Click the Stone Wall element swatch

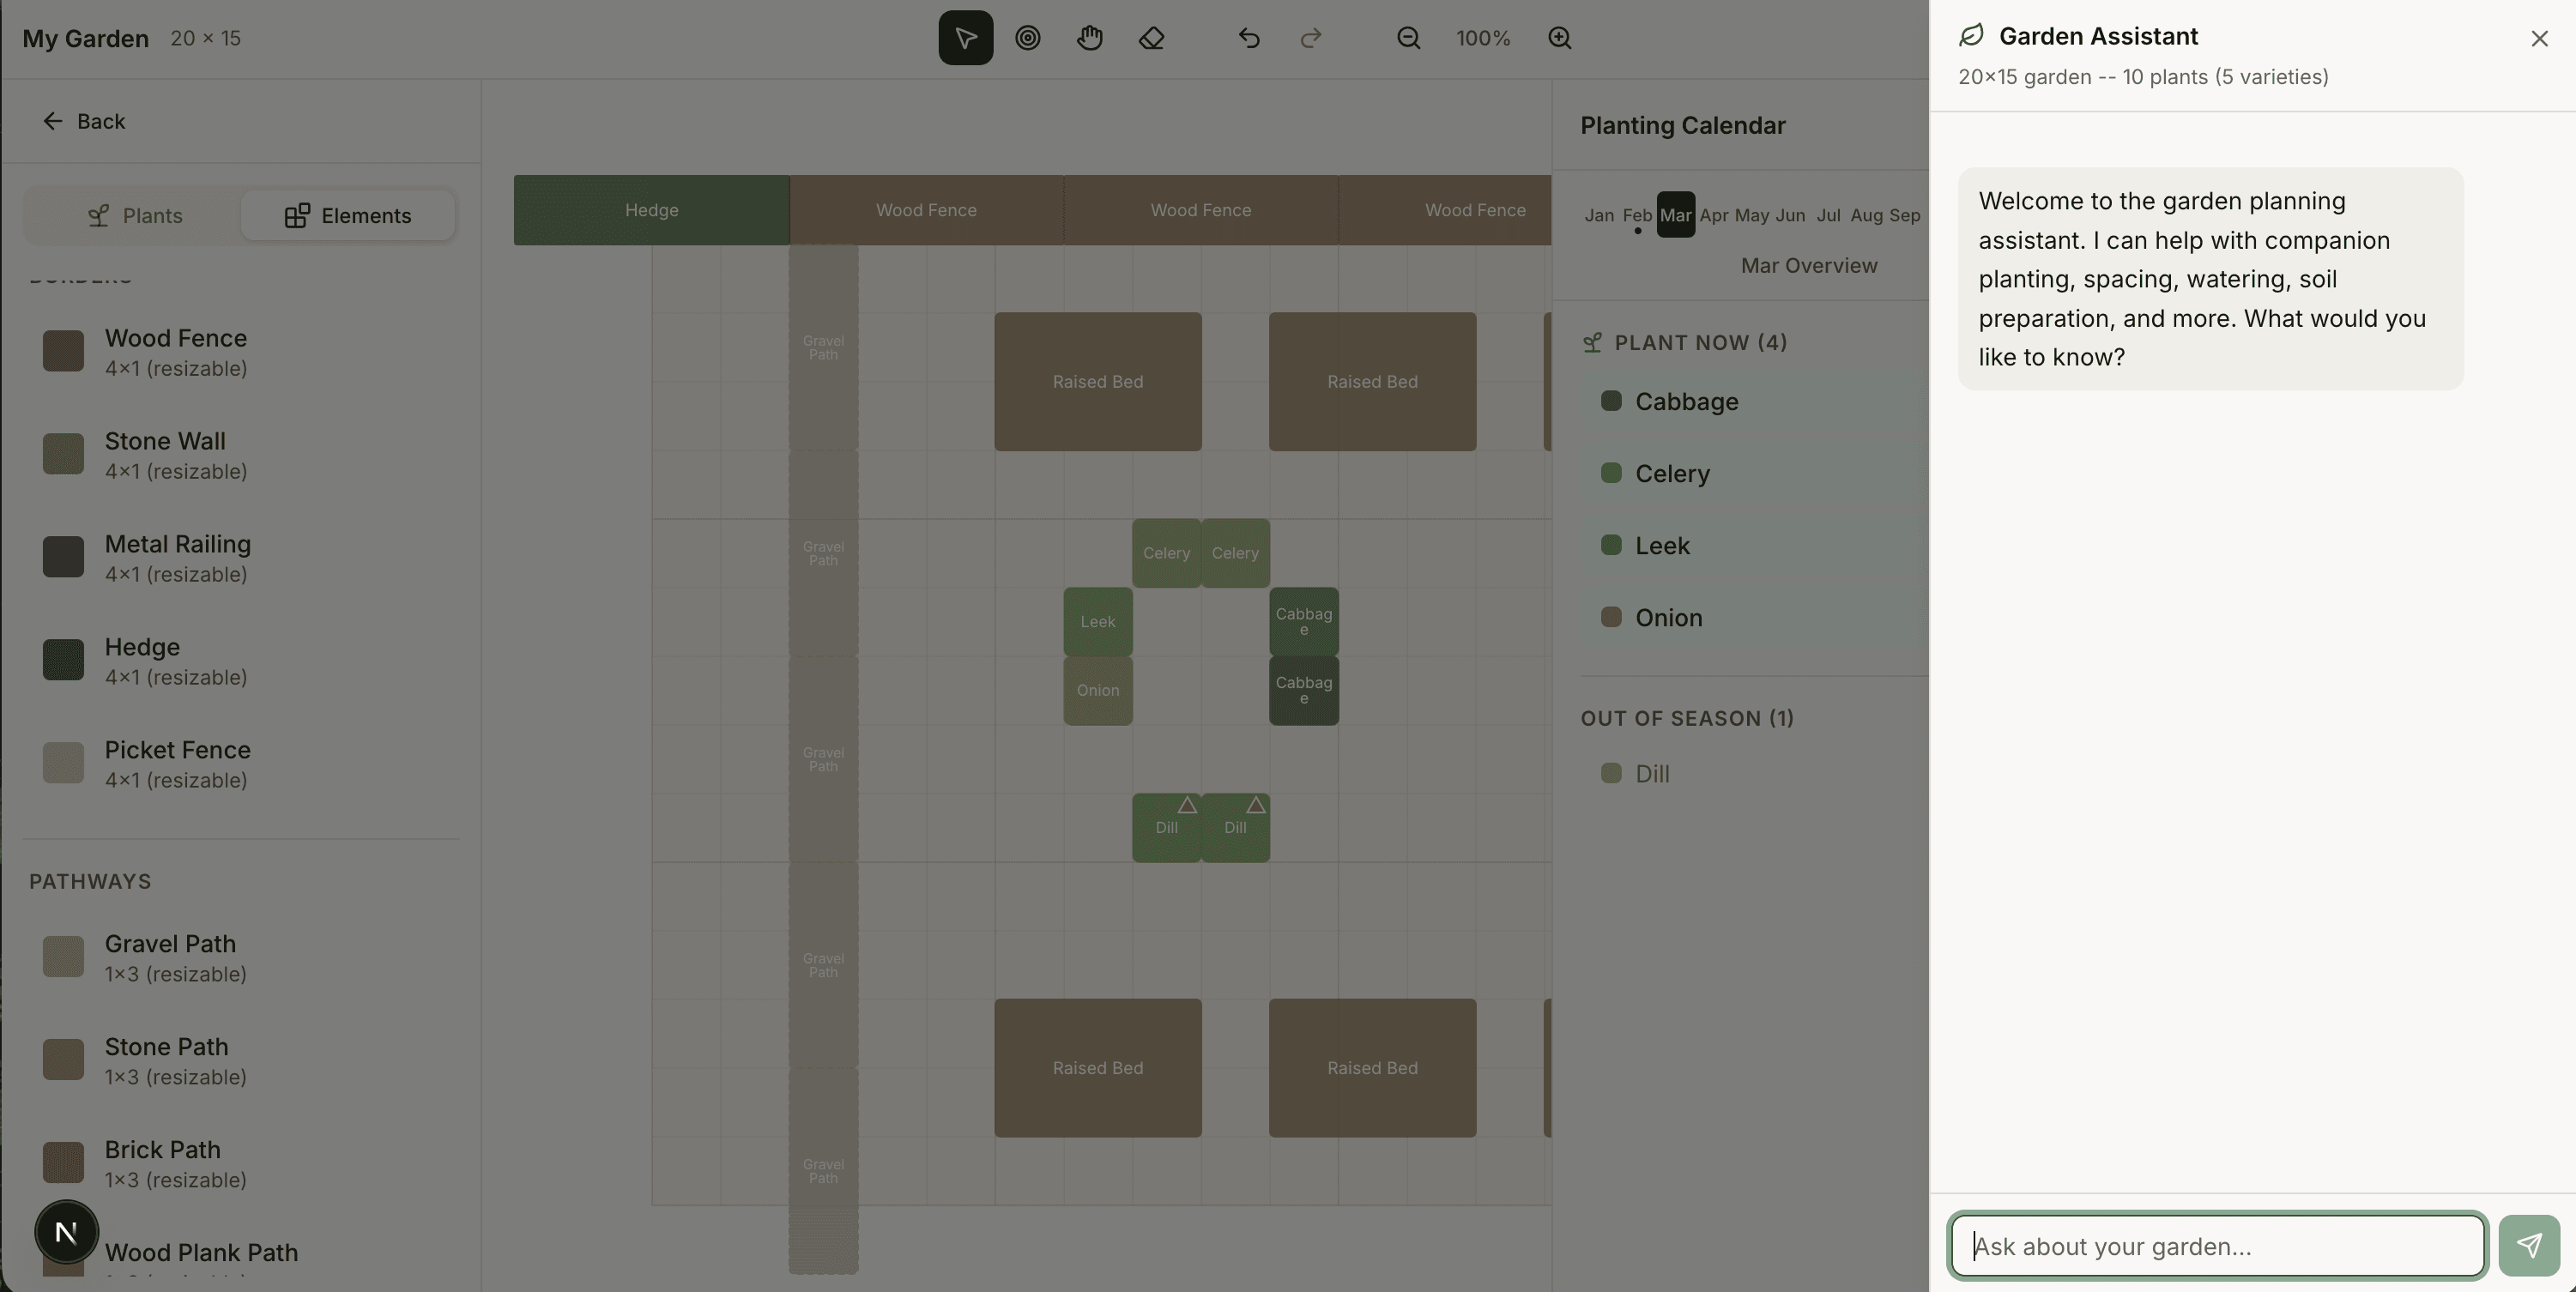pyautogui.click(x=63, y=455)
